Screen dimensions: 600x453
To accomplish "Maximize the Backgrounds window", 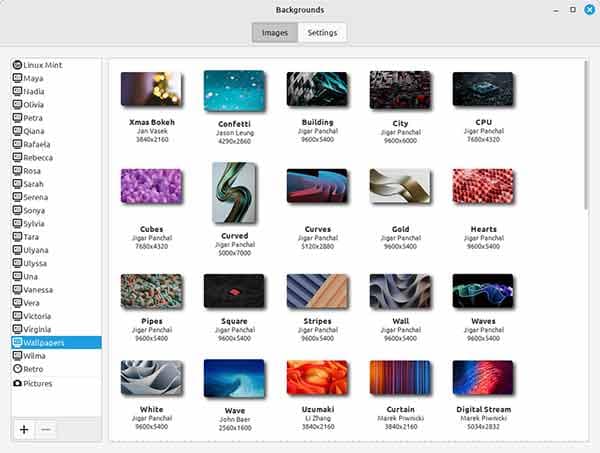I will 572,9.
